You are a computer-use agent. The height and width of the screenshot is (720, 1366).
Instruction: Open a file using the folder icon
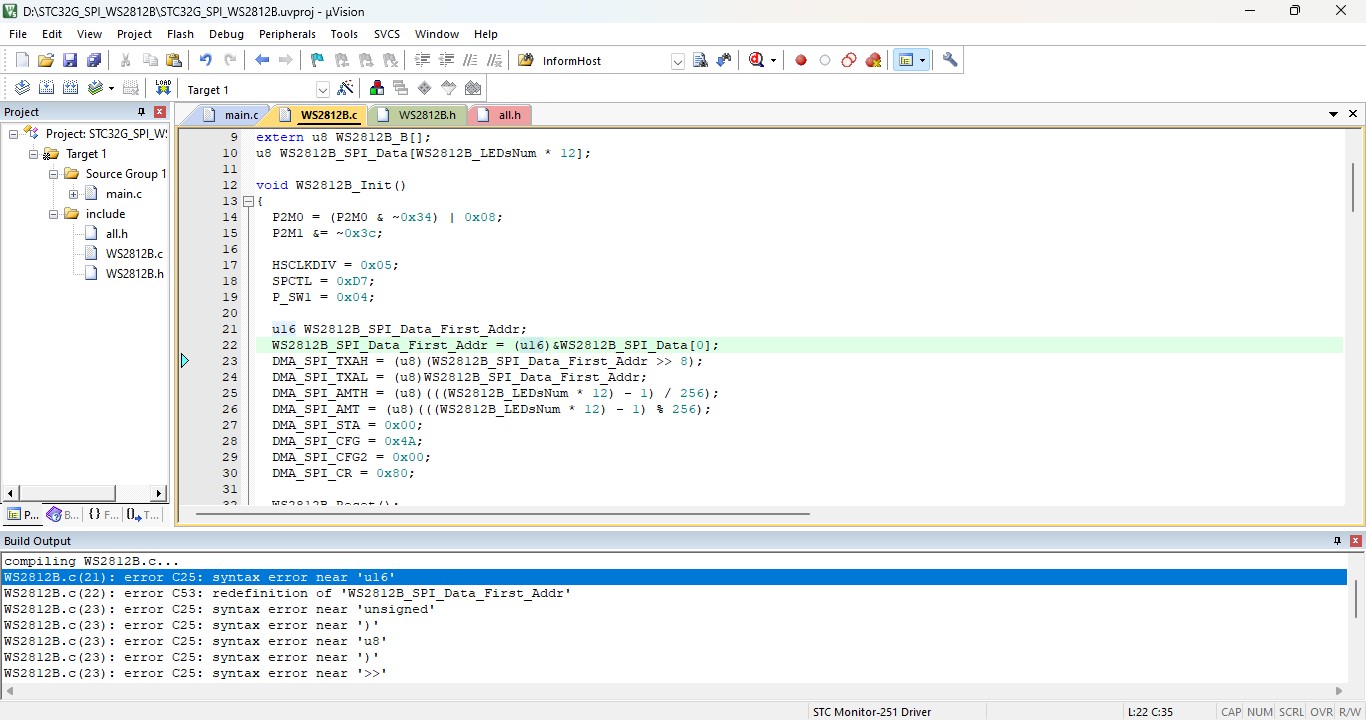coord(46,60)
